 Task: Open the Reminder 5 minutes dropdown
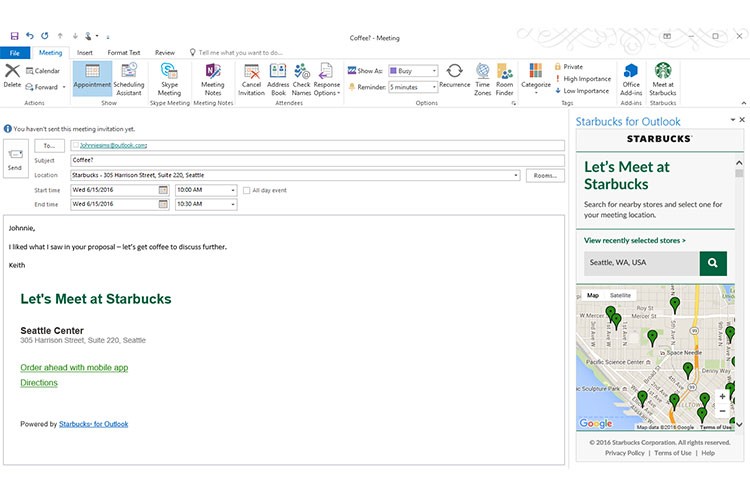point(433,87)
